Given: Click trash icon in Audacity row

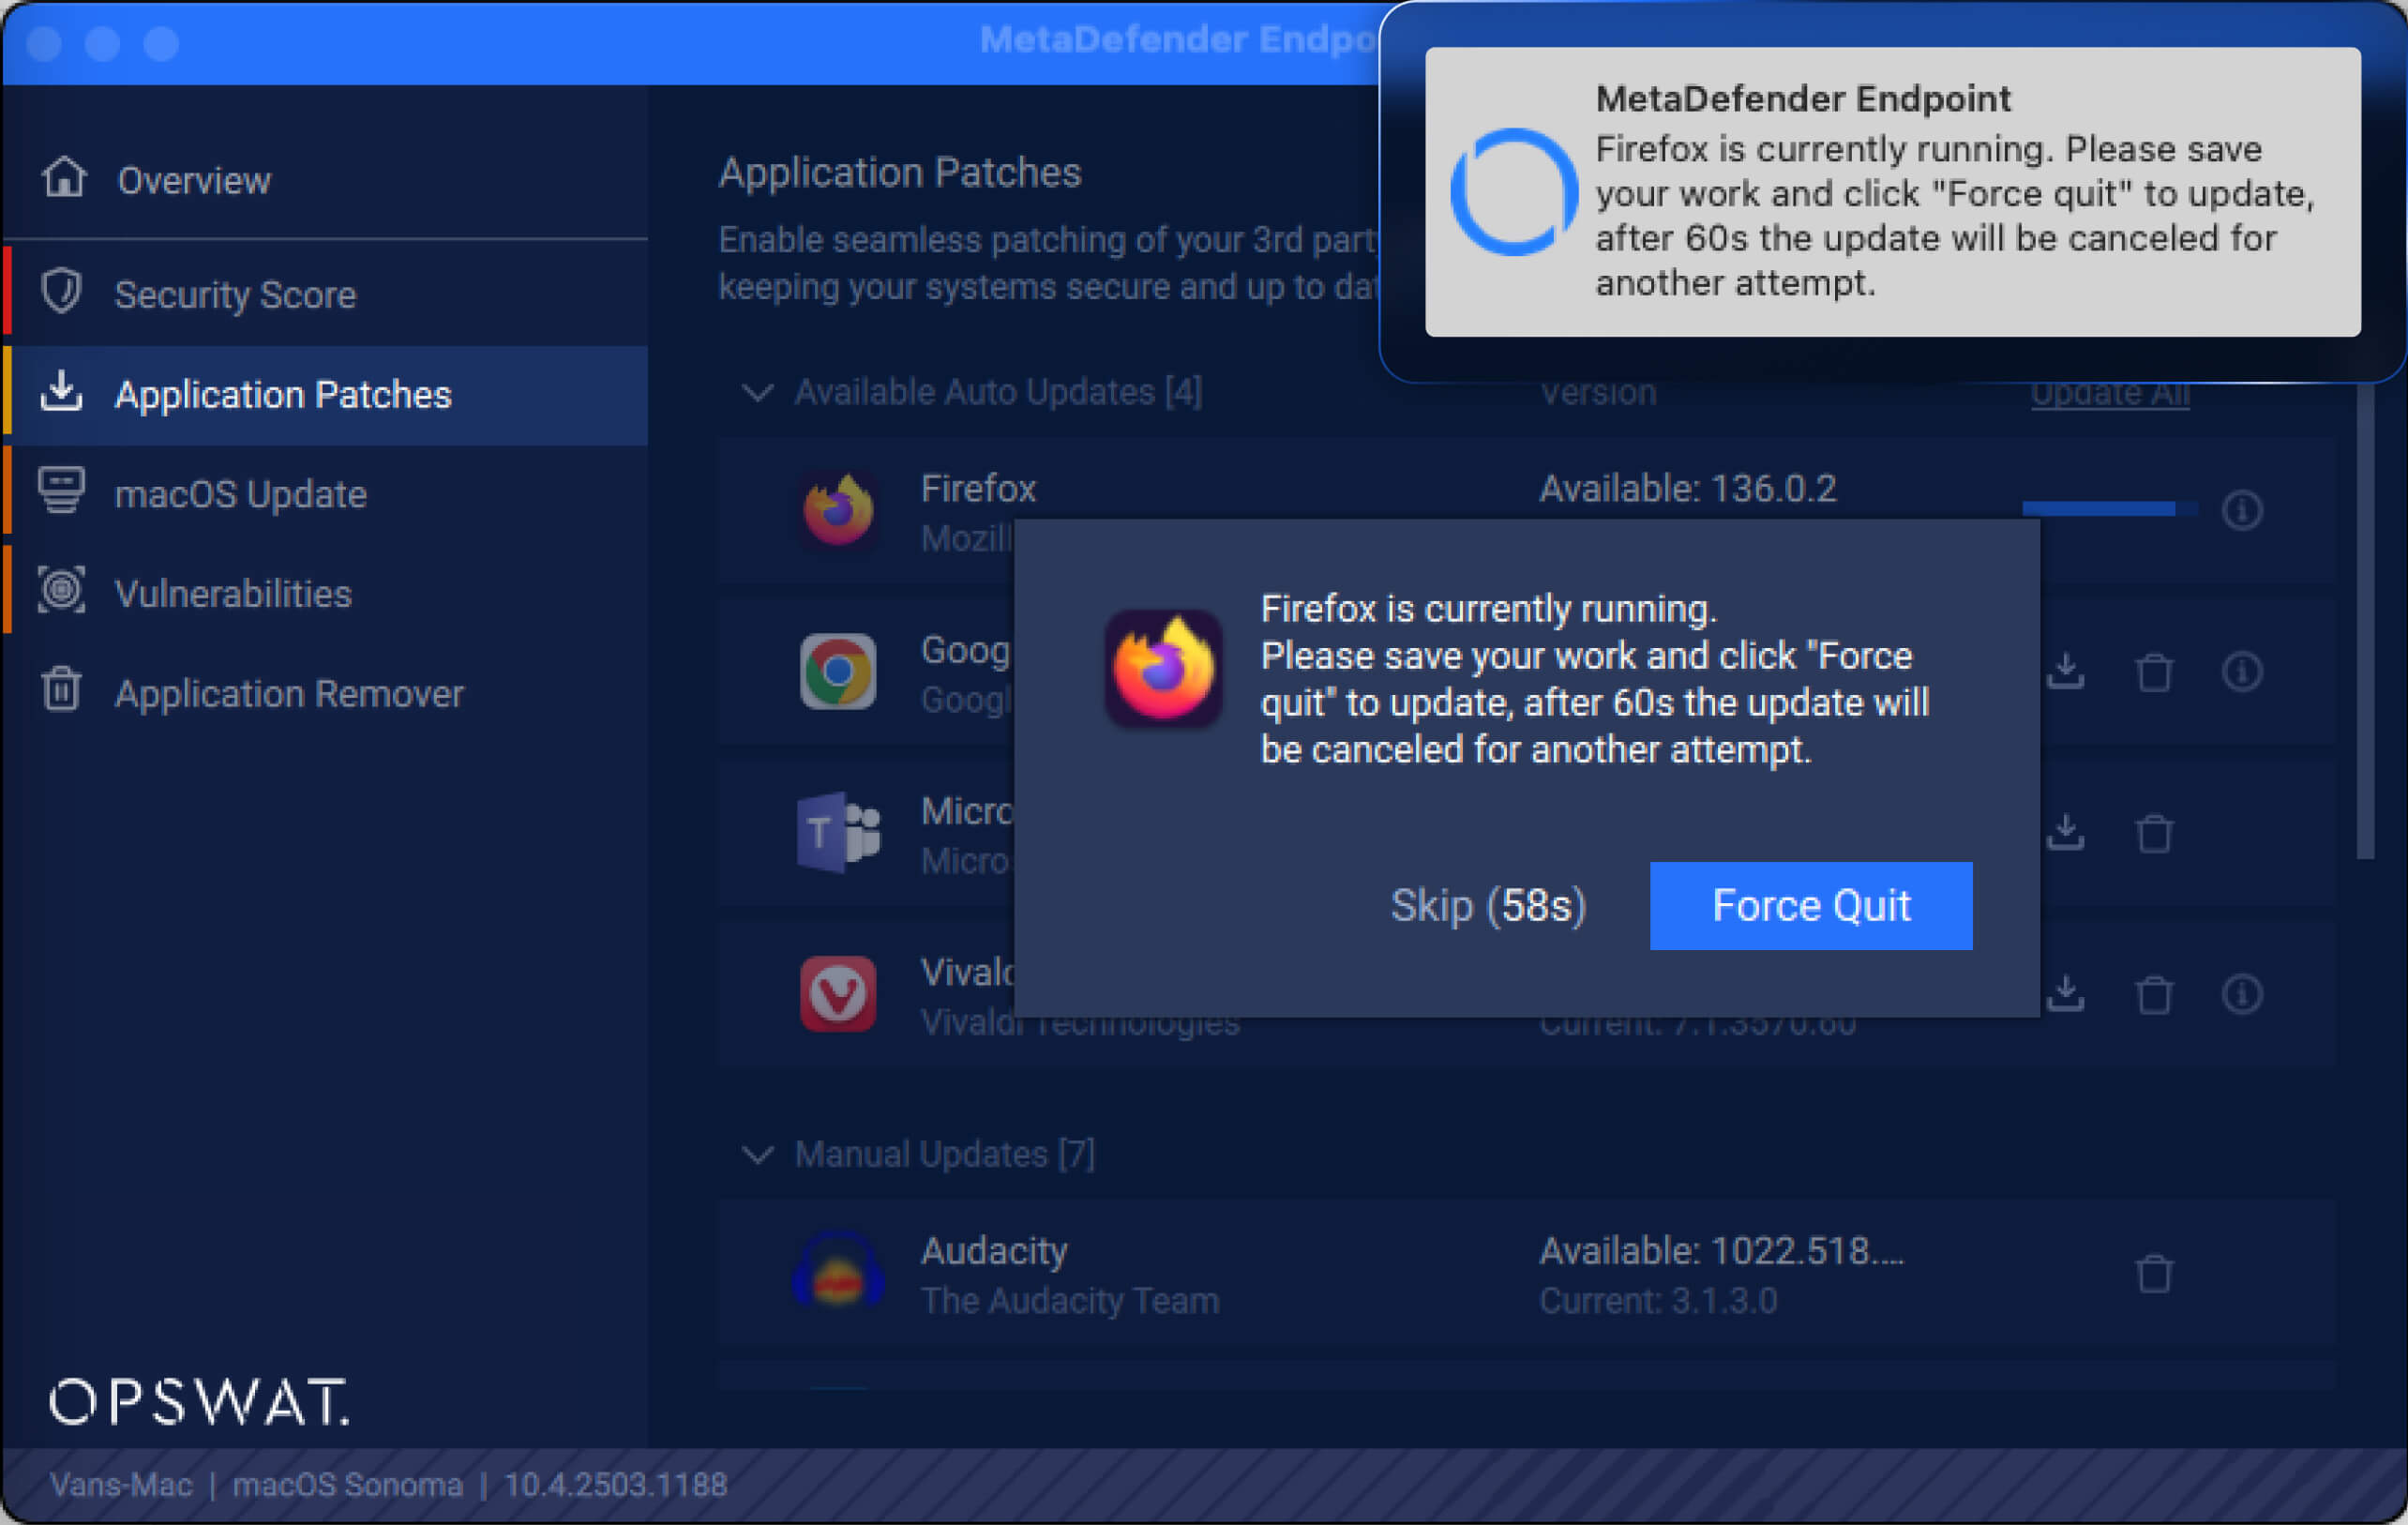Looking at the screenshot, I should (2153, 1274).
